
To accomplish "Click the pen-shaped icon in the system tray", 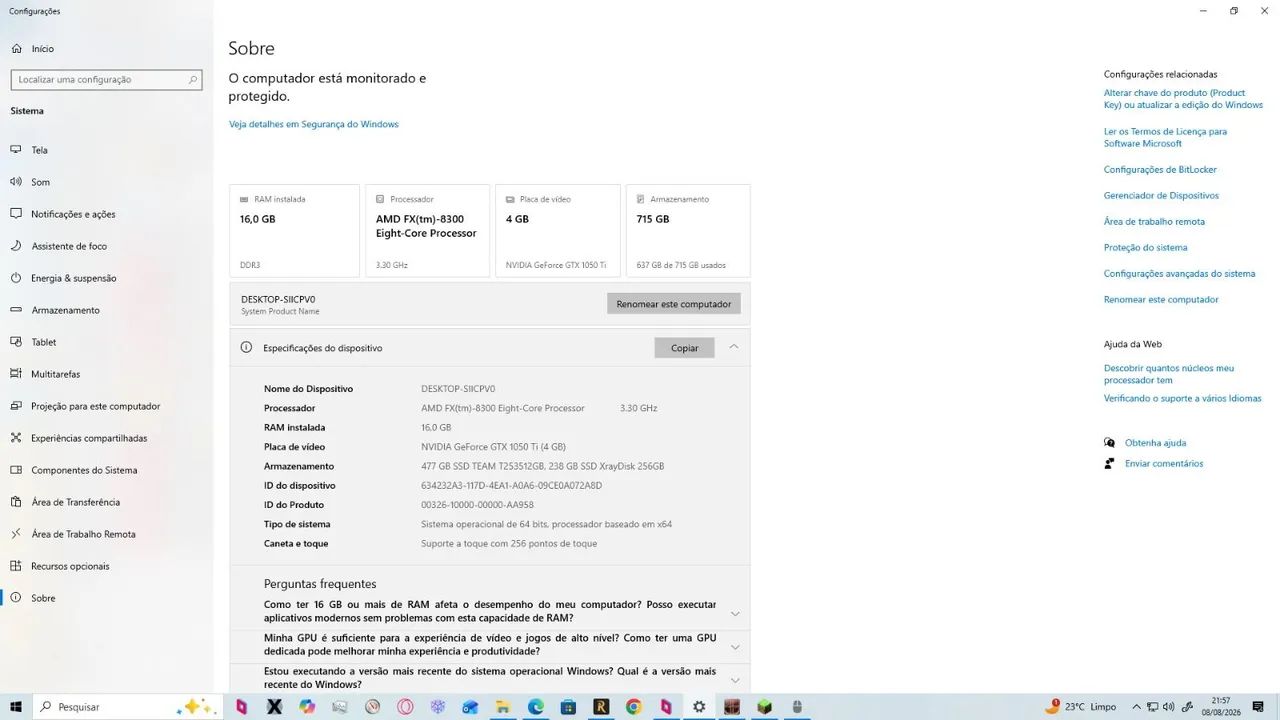I will click(1186, 707).
